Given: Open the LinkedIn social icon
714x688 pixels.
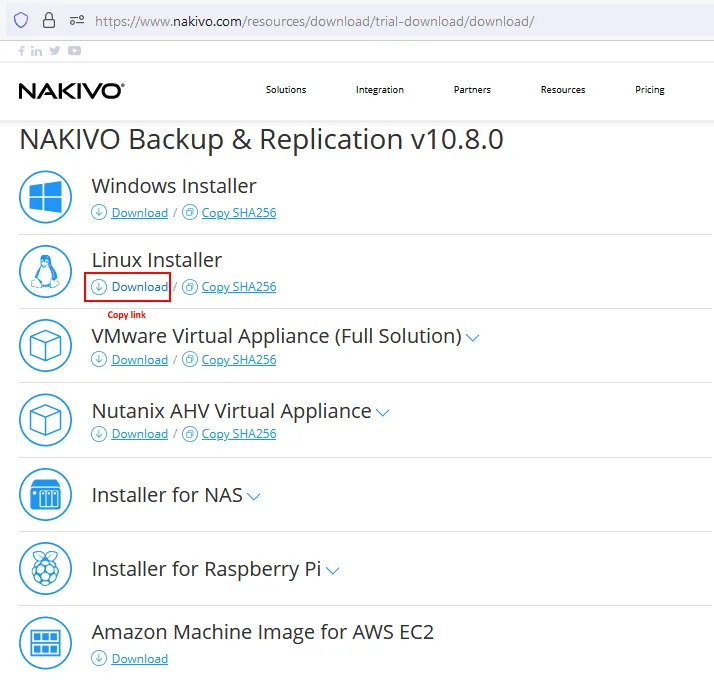Looking at the screenshot, I should click(x=37, y=51).
